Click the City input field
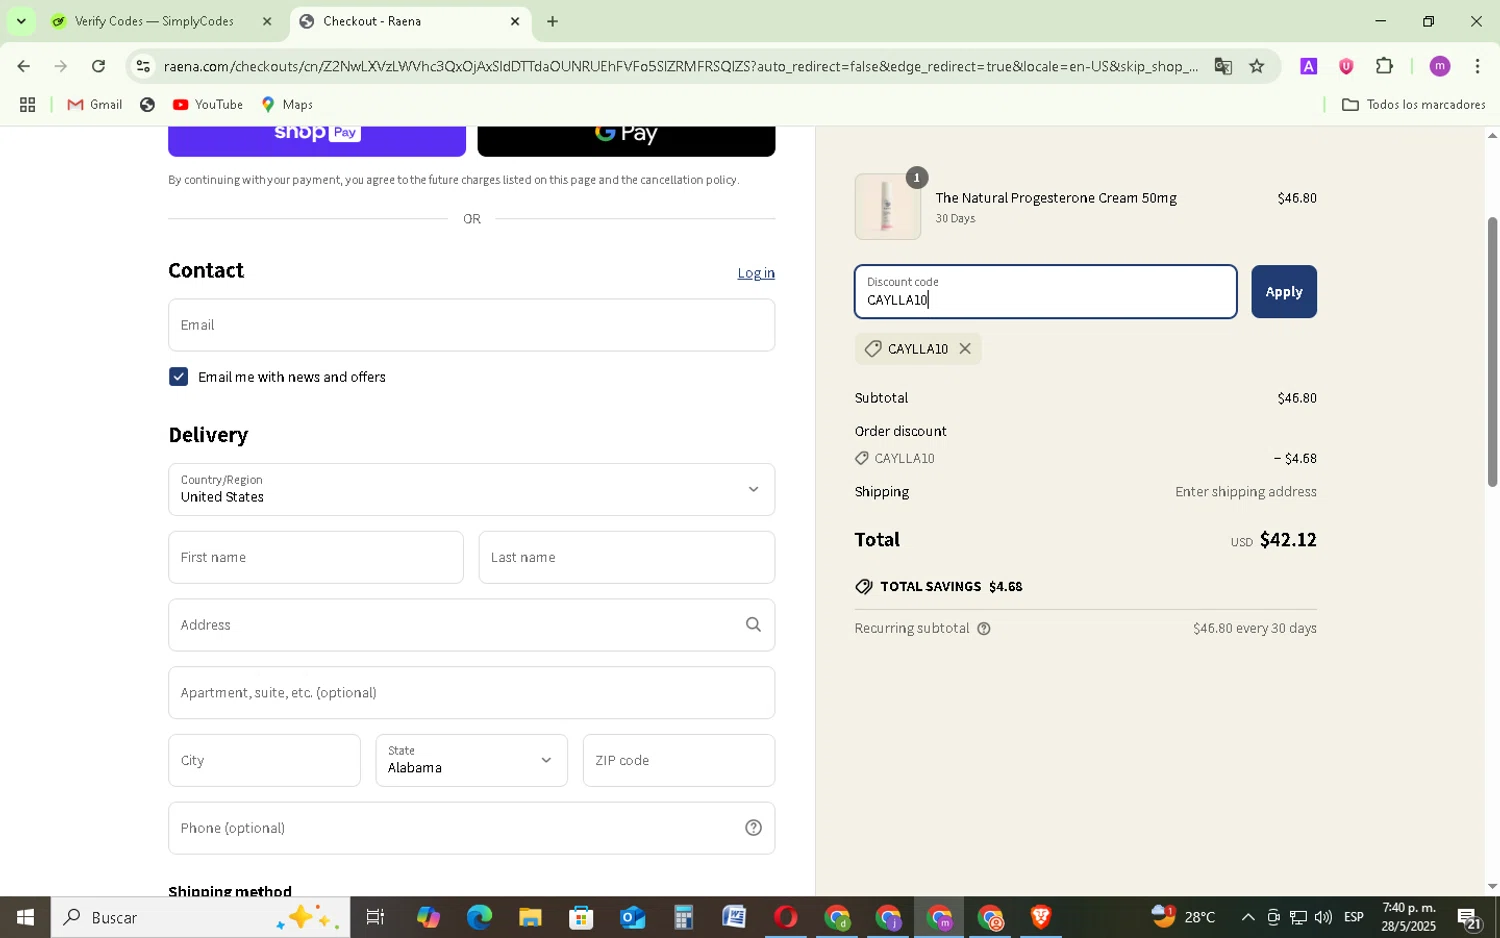 click(264, 761)
